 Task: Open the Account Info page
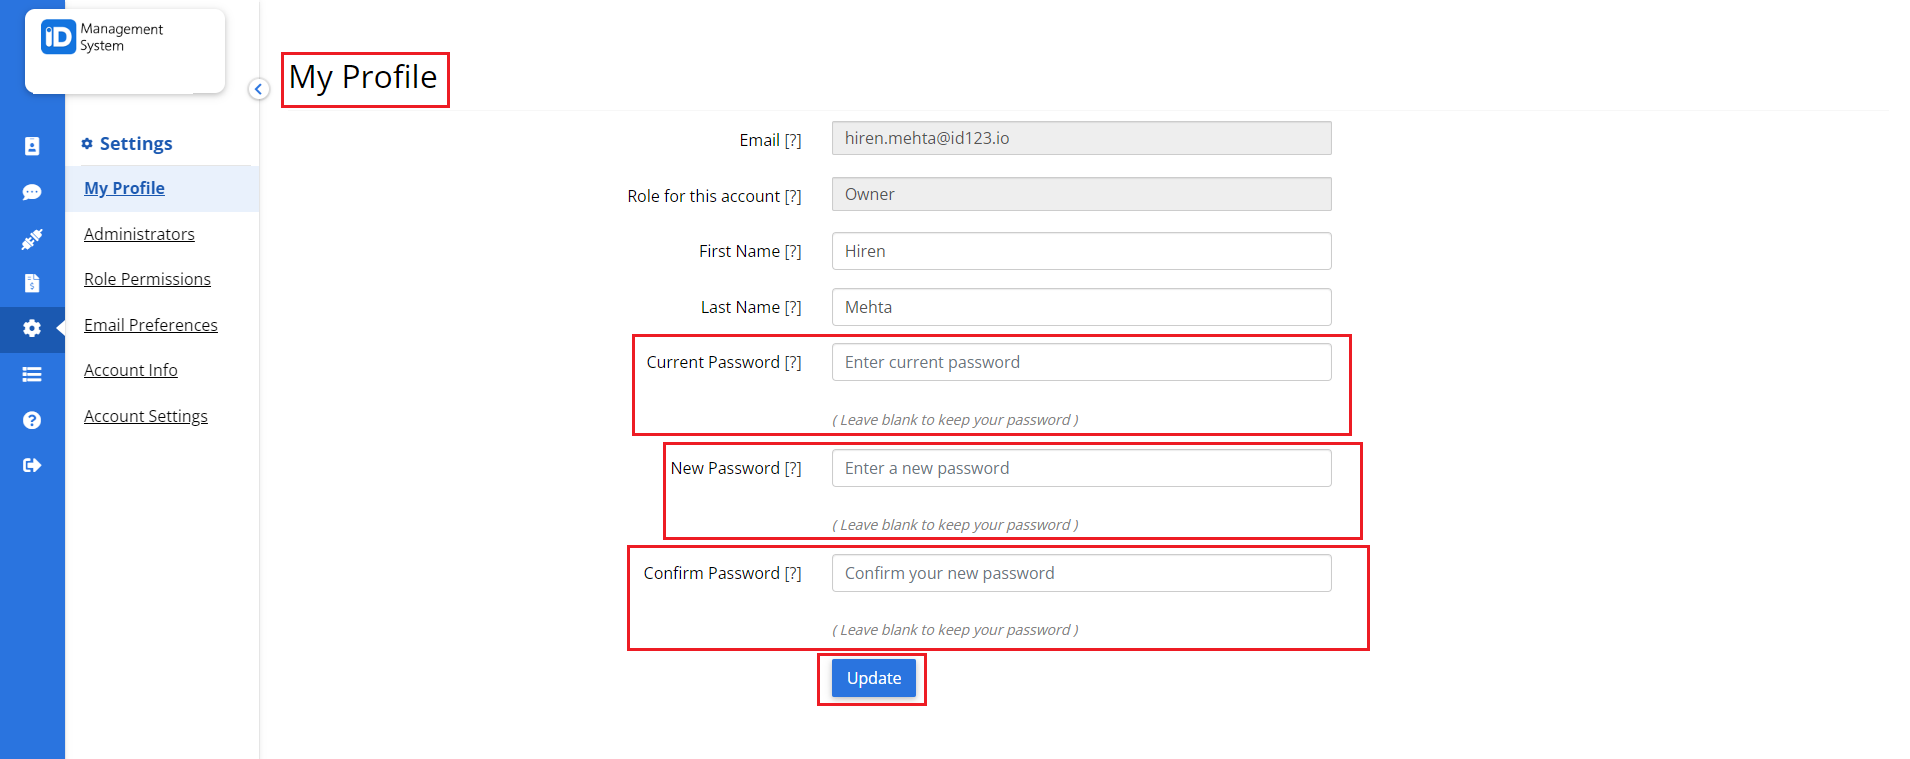click(130, 370)
